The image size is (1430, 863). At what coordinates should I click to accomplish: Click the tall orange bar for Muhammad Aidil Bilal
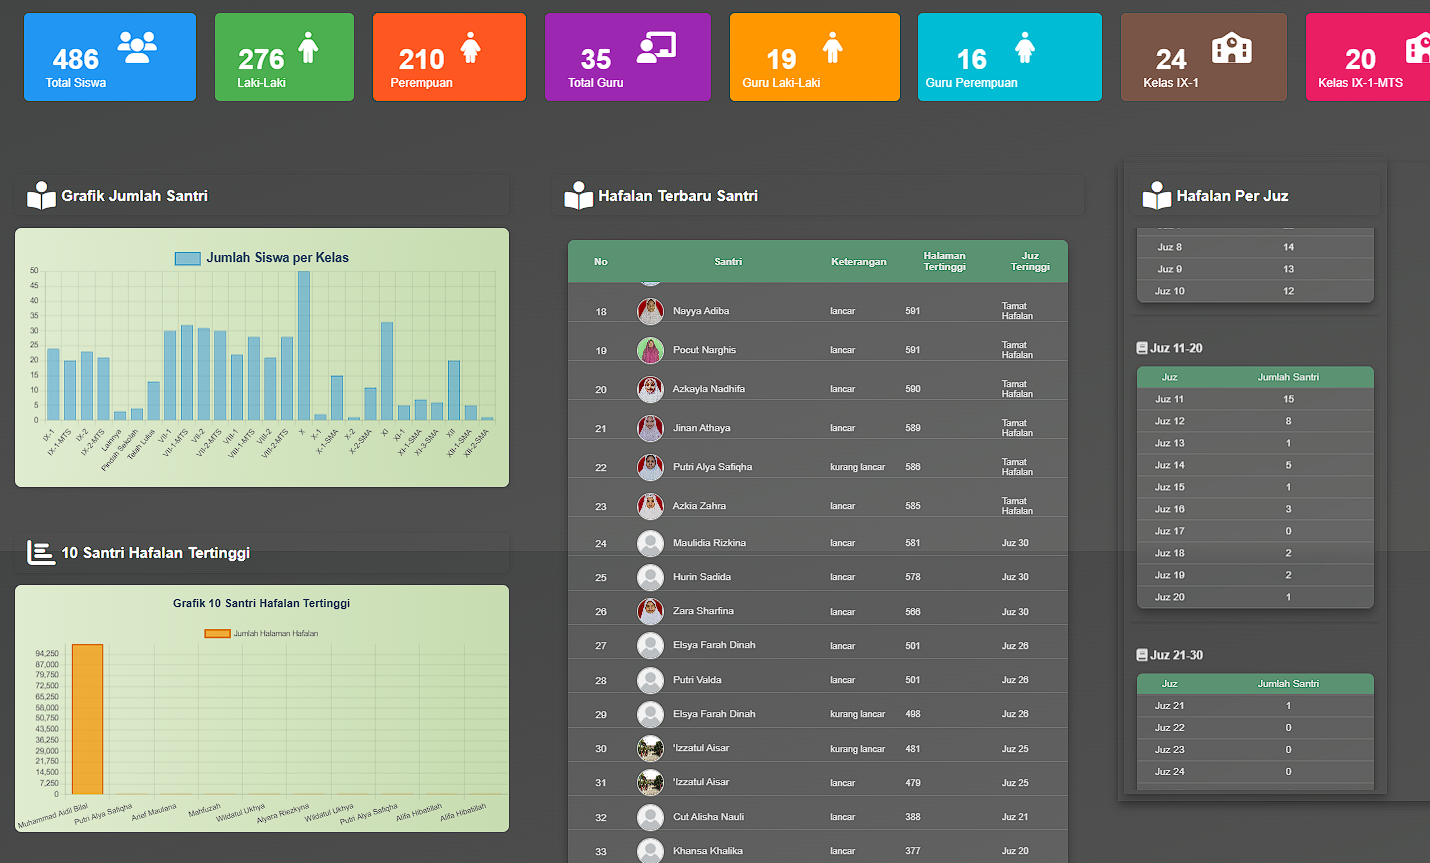[87, 719]
